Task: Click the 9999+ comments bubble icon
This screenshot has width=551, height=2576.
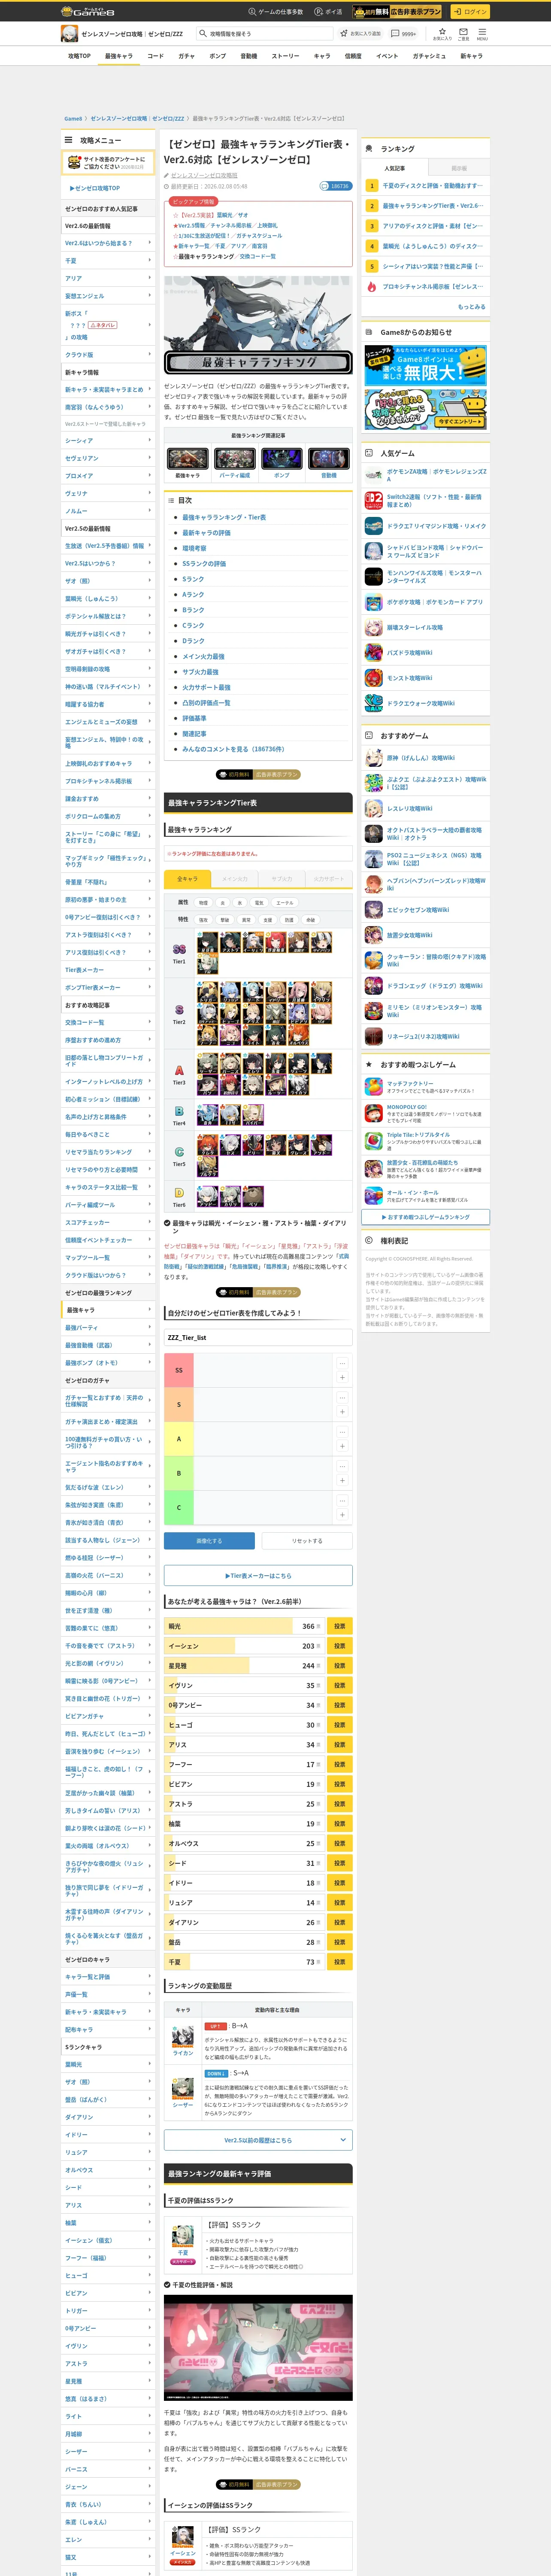Action: [x=403, y=33]
